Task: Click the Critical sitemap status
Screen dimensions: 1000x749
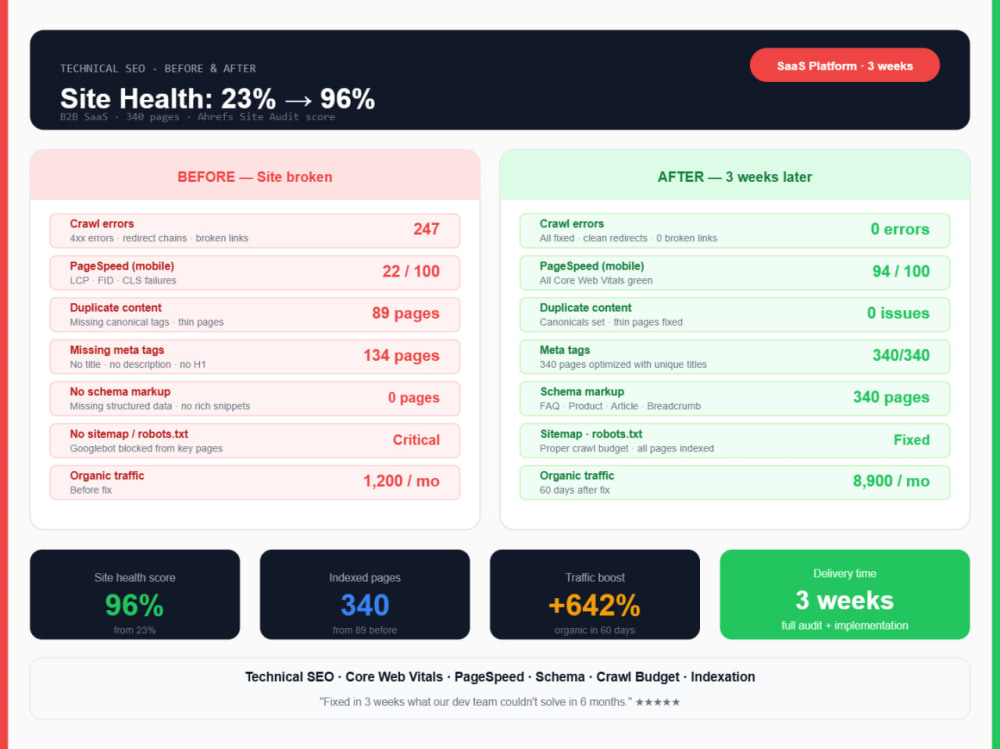Action: (416, 440)
